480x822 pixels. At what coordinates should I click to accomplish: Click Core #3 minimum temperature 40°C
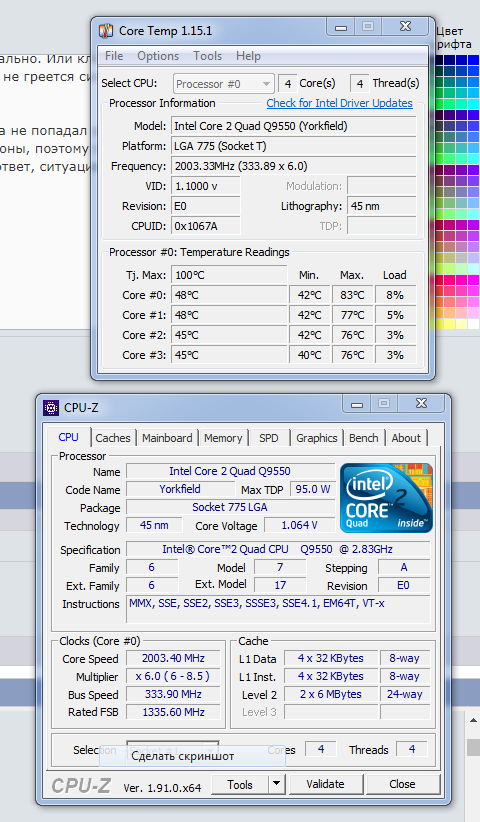tap(310, 355)
